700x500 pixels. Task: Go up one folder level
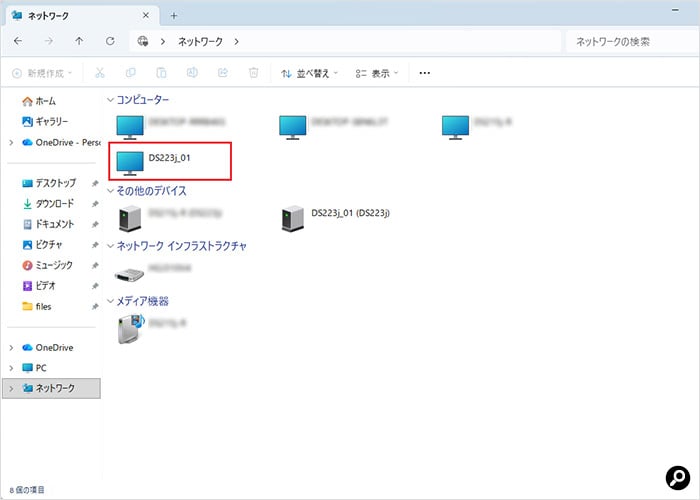coord(79,41)
